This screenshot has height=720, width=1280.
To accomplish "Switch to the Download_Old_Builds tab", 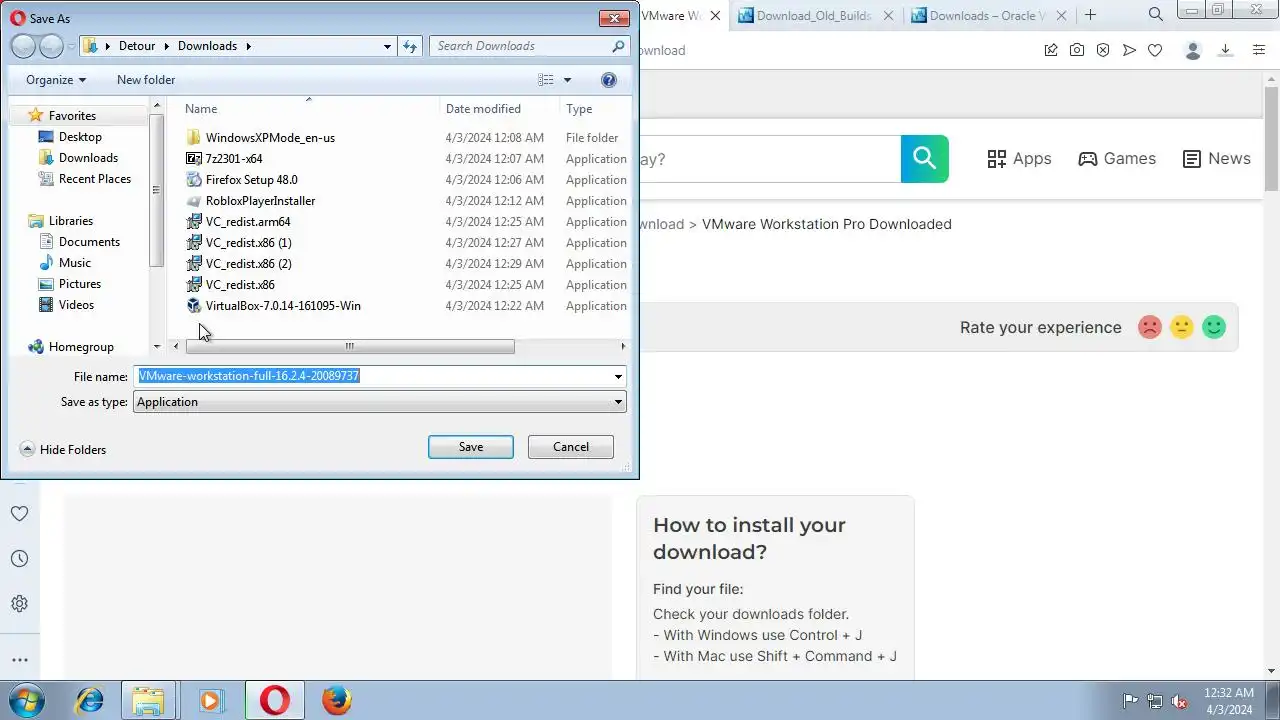I will click(815, 15).
